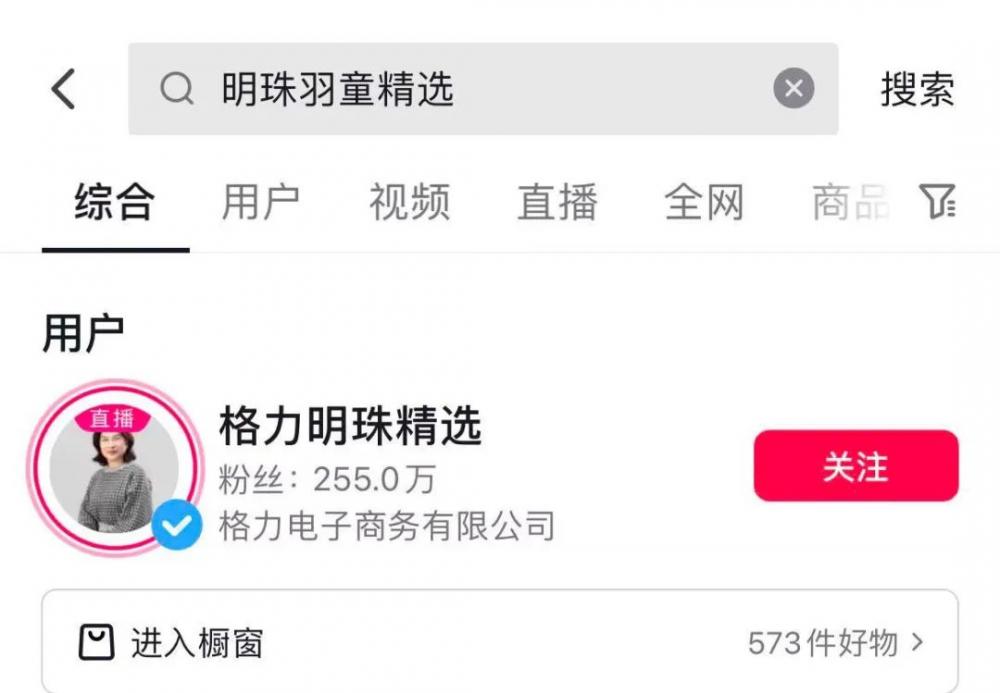The height and width of the screenshot is (693, 1000).
Task: Open the 全网 tab
Action: (x=704, y=202)
